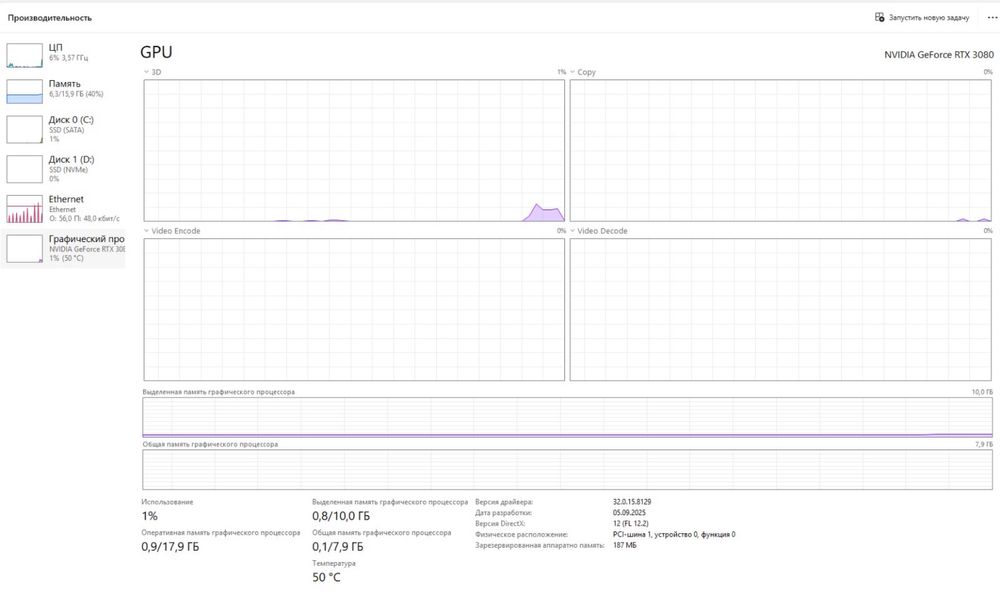Click the Video Encode usage graph
The height and width of the screenshot is (596, 1000).
(x=354, y=309)
